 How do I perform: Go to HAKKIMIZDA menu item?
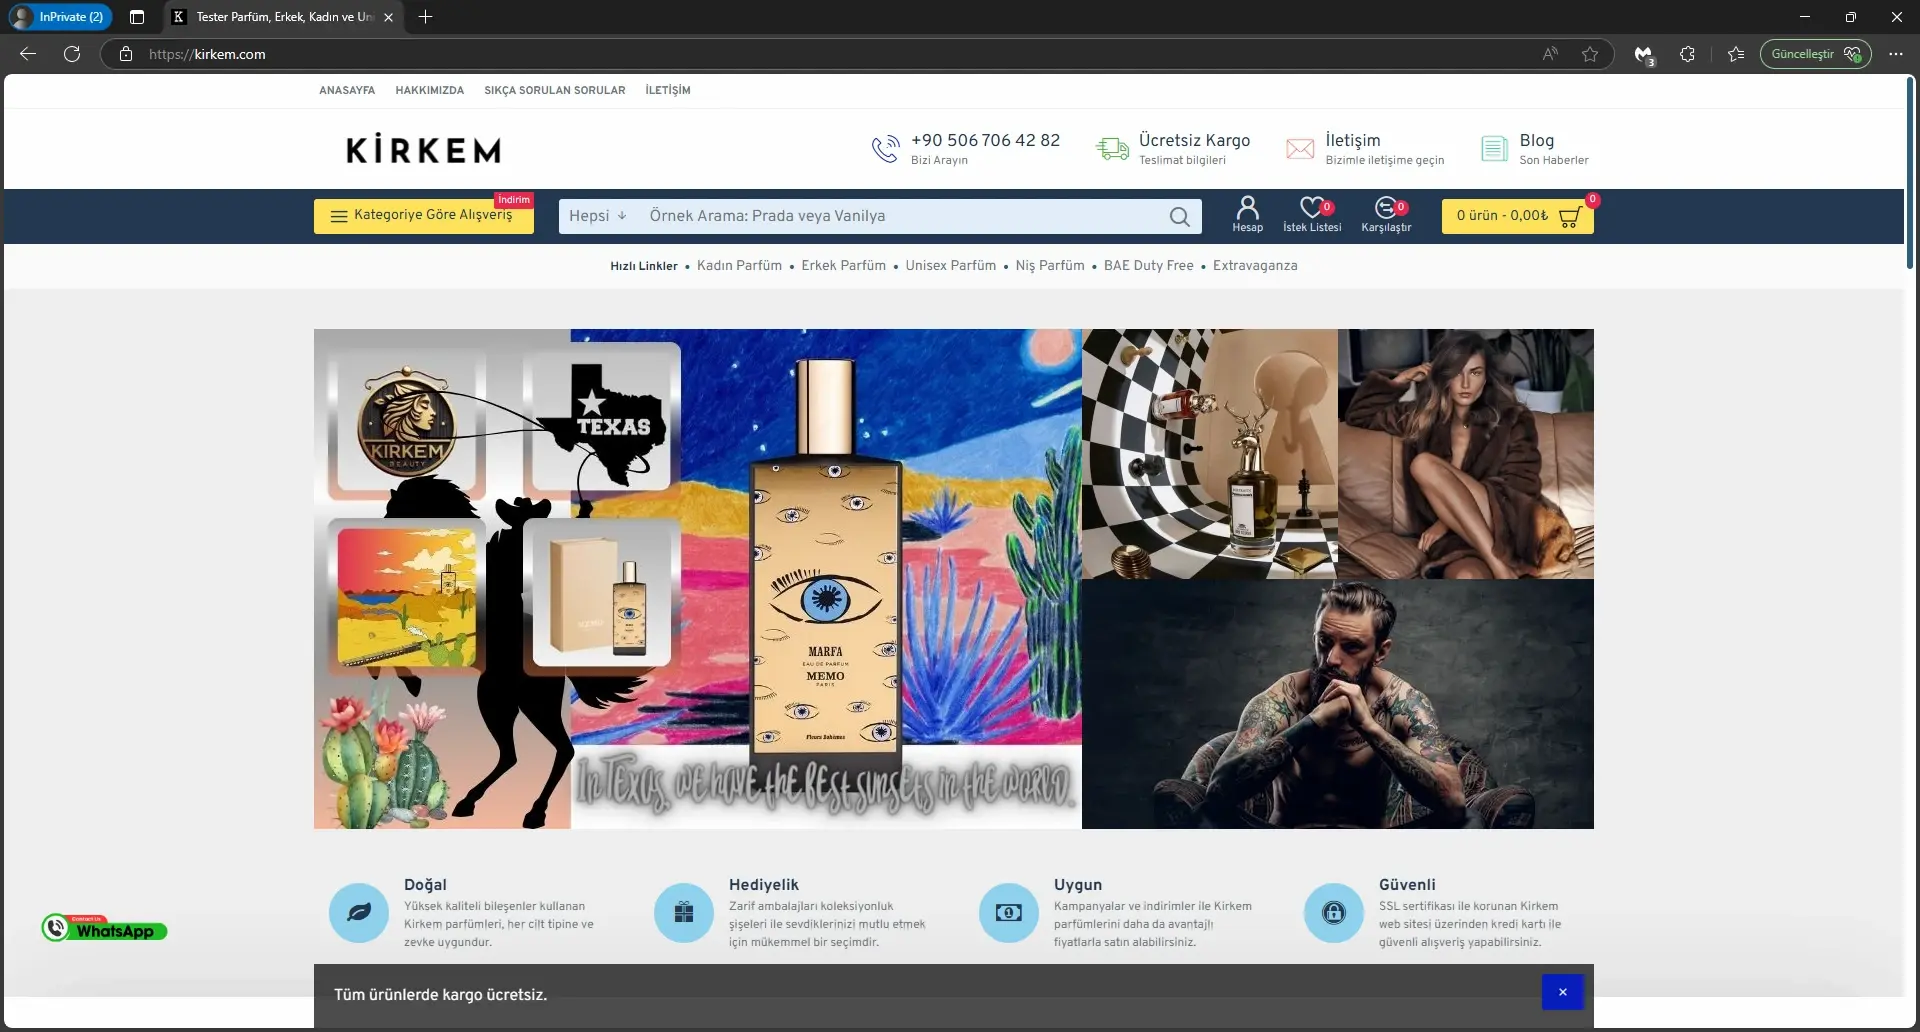[429, 90]
